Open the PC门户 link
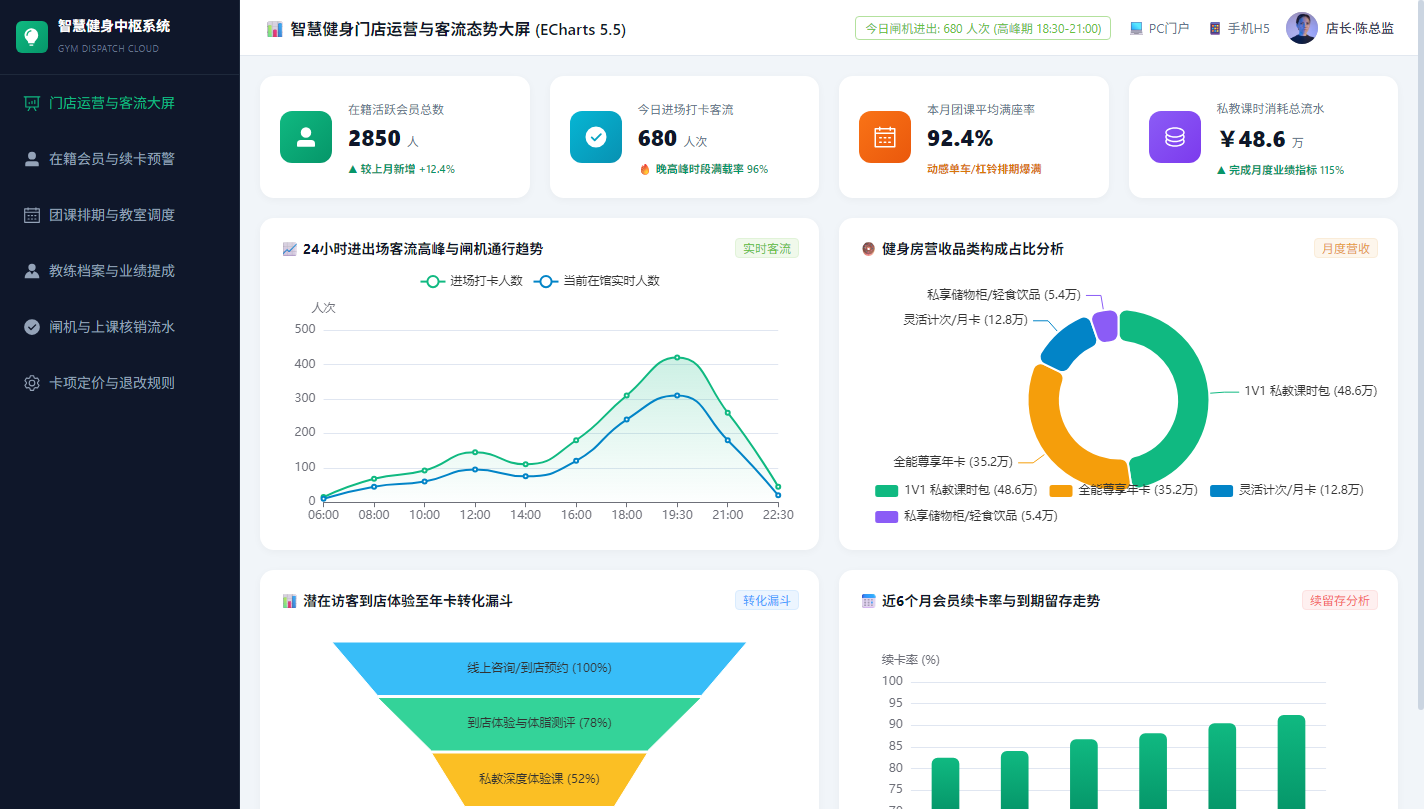Viewport: 1424px width, 809px height. [1159, 29]
